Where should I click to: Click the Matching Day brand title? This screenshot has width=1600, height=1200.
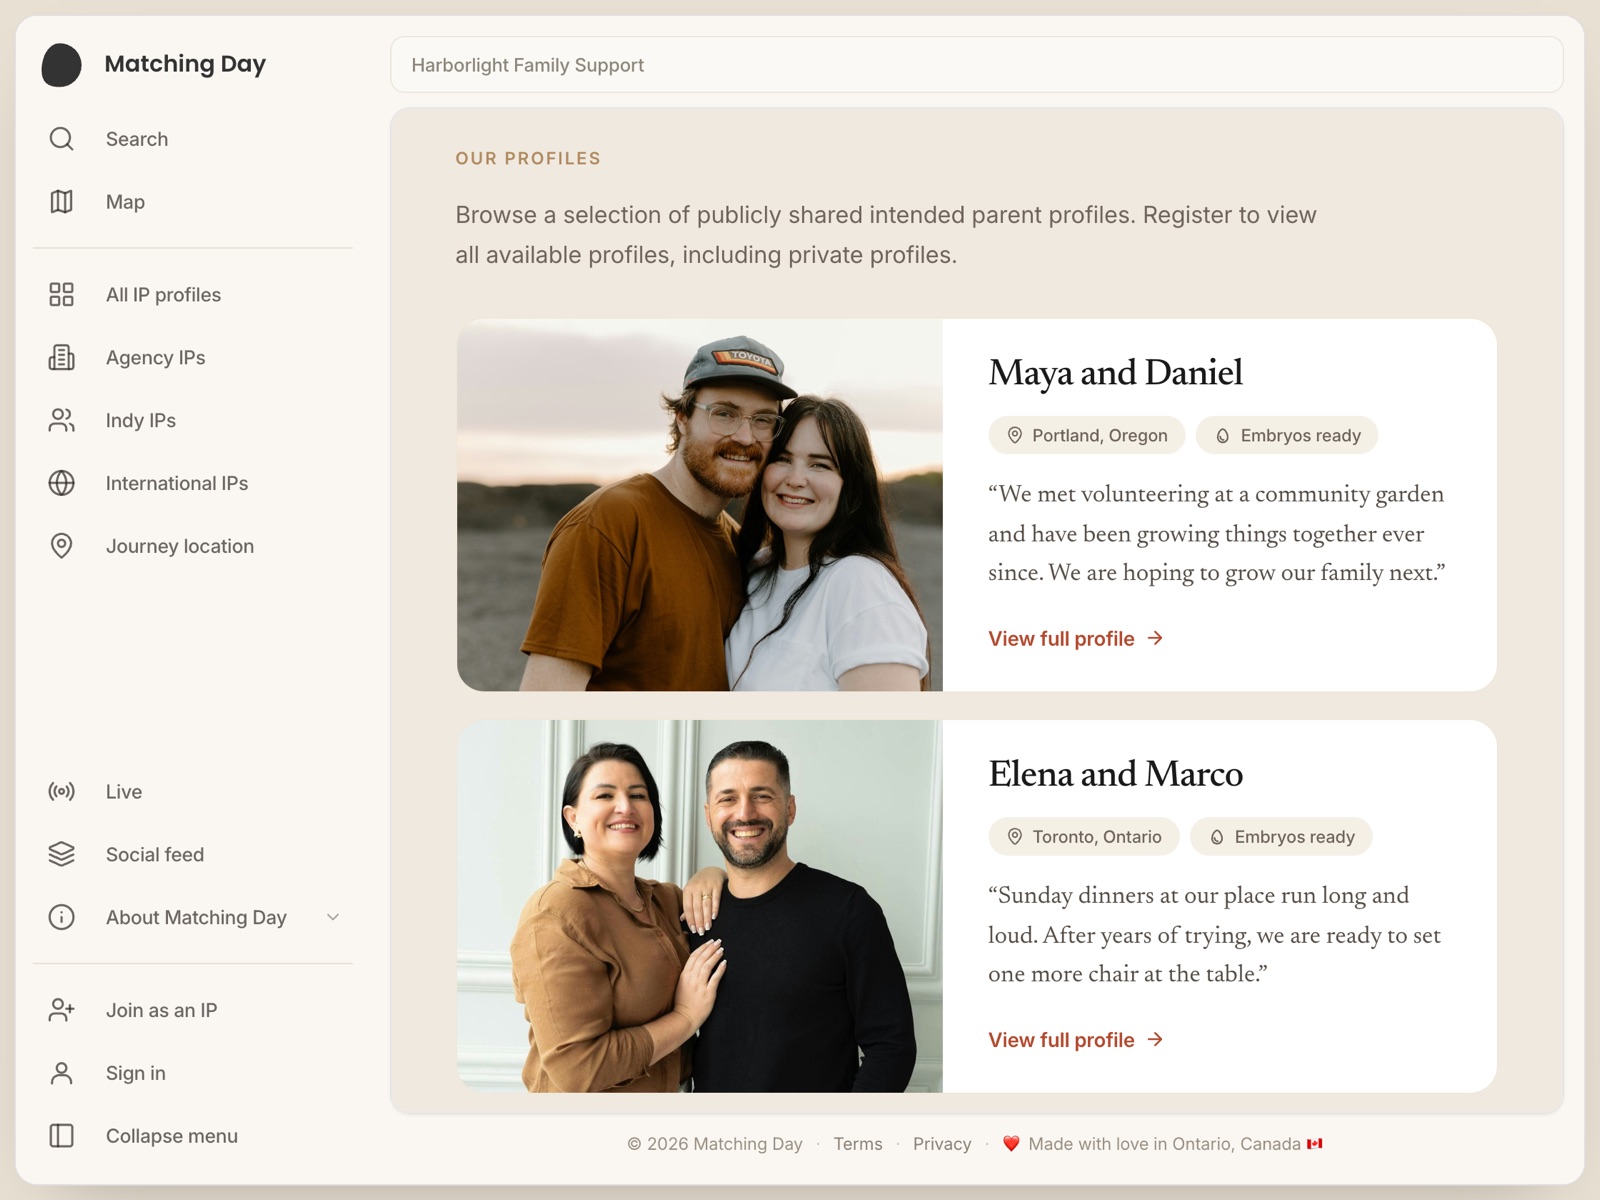(x=185, y=64)
